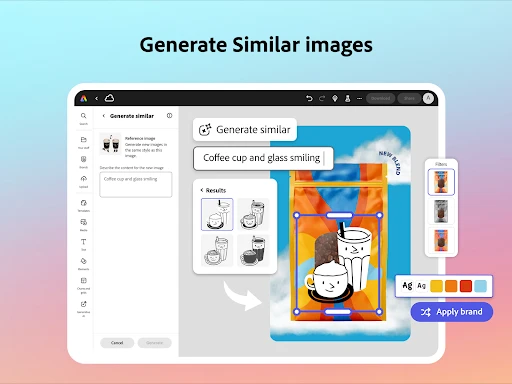Image resolution: width=512 pixels, height=384 pixels.
Task: Redo the last action
Action: pyautogui.click(x=322, y=98)
